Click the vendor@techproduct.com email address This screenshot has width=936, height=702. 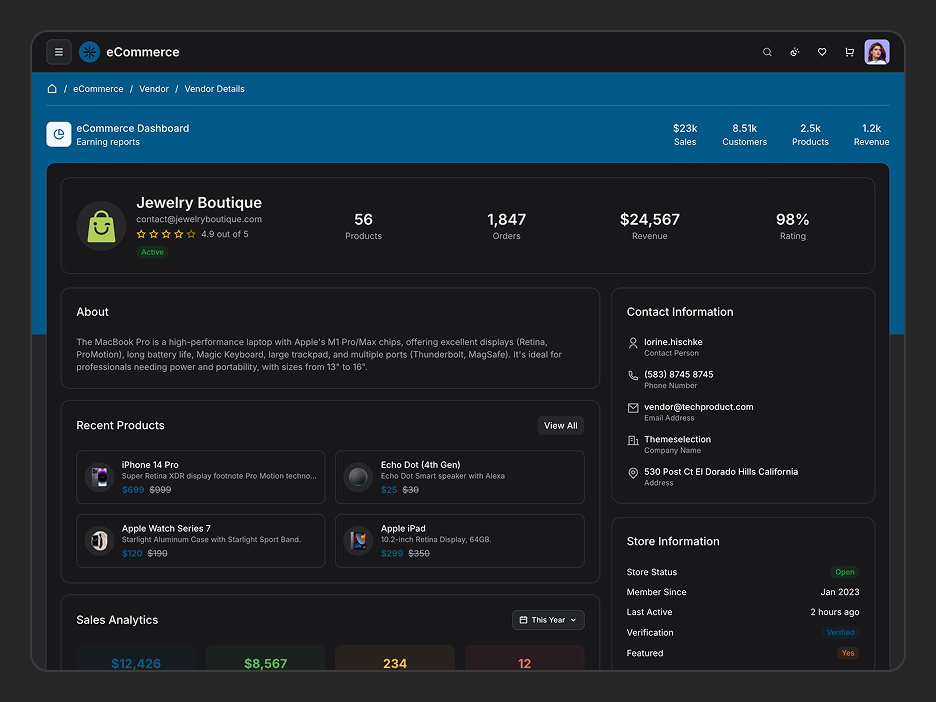tap(698, 407)
